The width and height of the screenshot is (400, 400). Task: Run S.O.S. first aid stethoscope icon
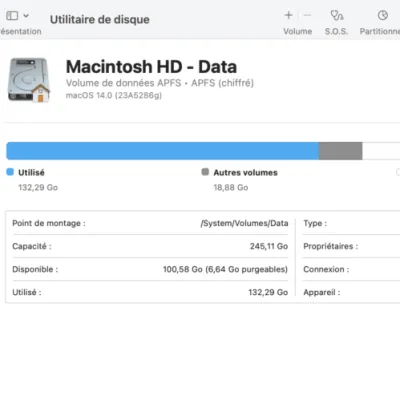tap(337, 15)
